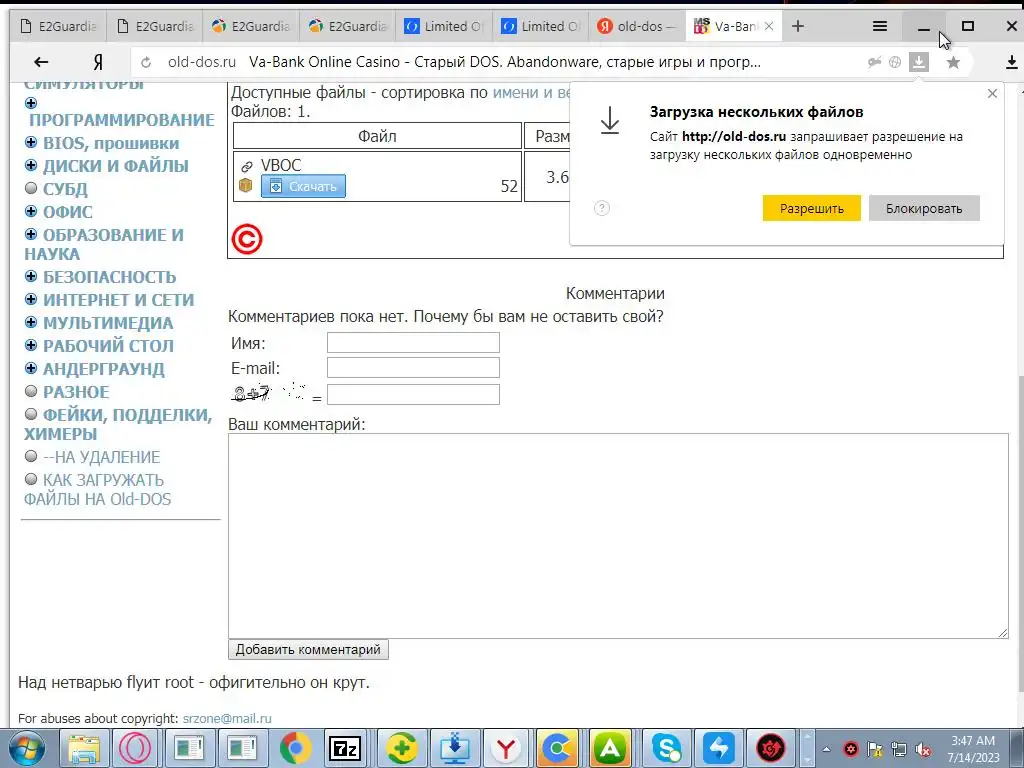
Task: Open the РАЗНОЕ category link
Action: (76, 392)
